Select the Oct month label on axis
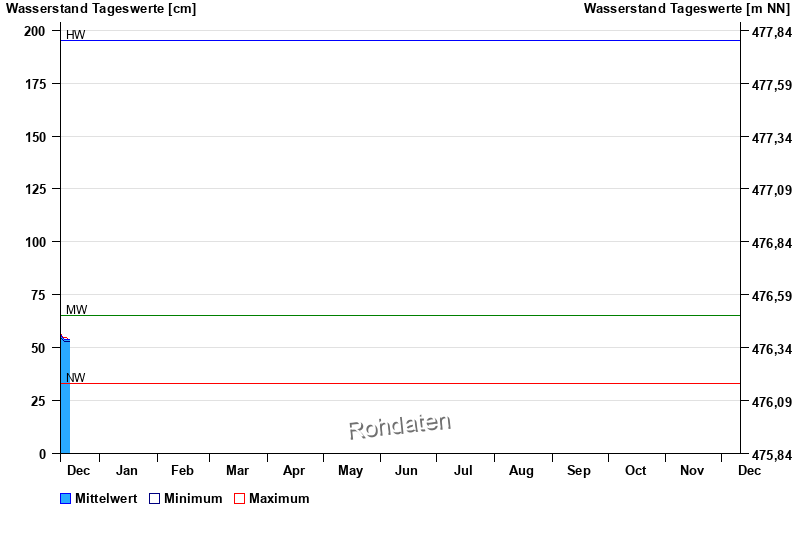The image size is (800, 550). [635, 471]
